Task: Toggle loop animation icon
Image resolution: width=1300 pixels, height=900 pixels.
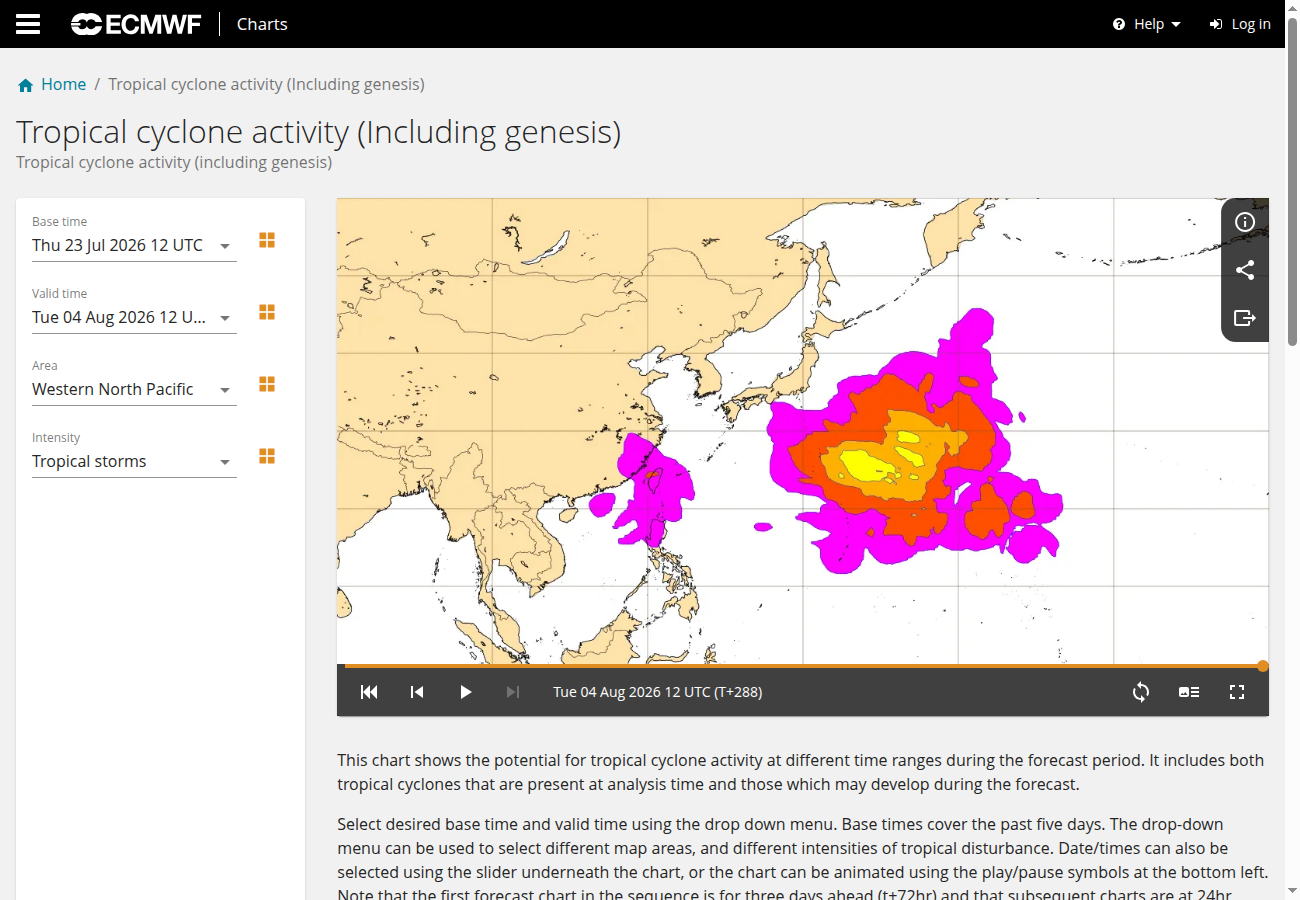Action: point(1141,692)
